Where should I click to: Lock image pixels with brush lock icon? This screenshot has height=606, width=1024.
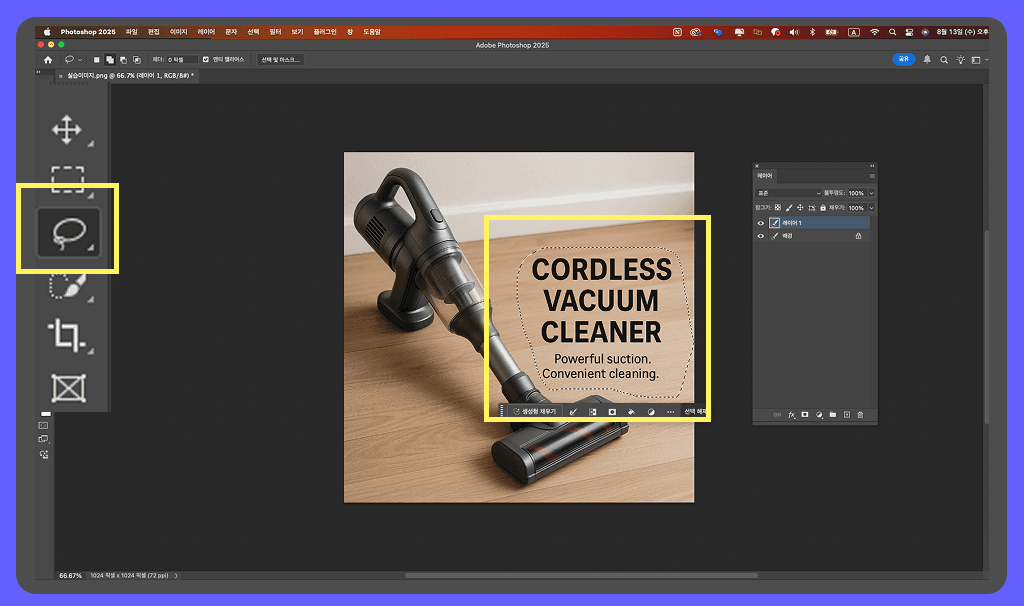(789, 208)
